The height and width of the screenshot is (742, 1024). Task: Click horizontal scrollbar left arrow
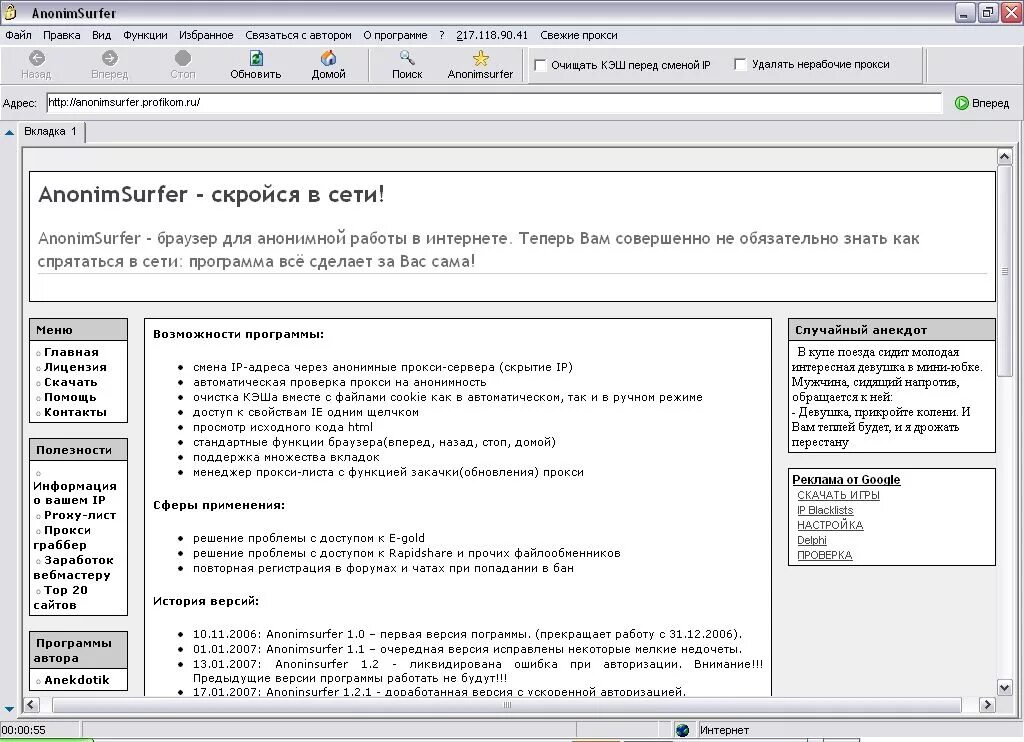tap(31, 705)
